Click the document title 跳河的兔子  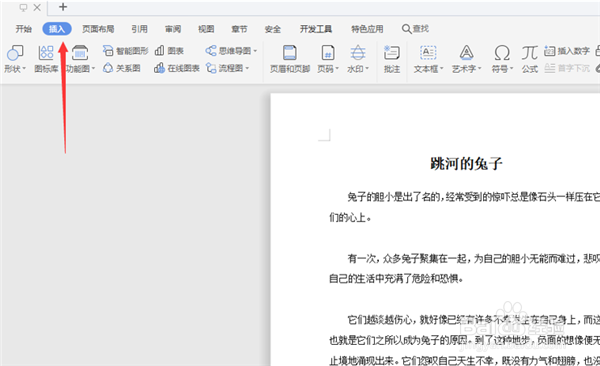[x=466, y=164]
